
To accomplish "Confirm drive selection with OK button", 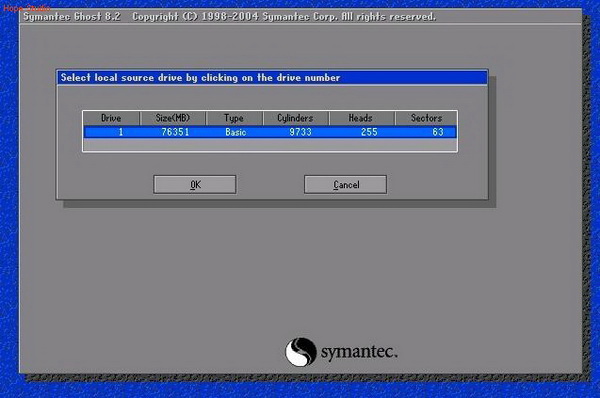I will 195,184.
